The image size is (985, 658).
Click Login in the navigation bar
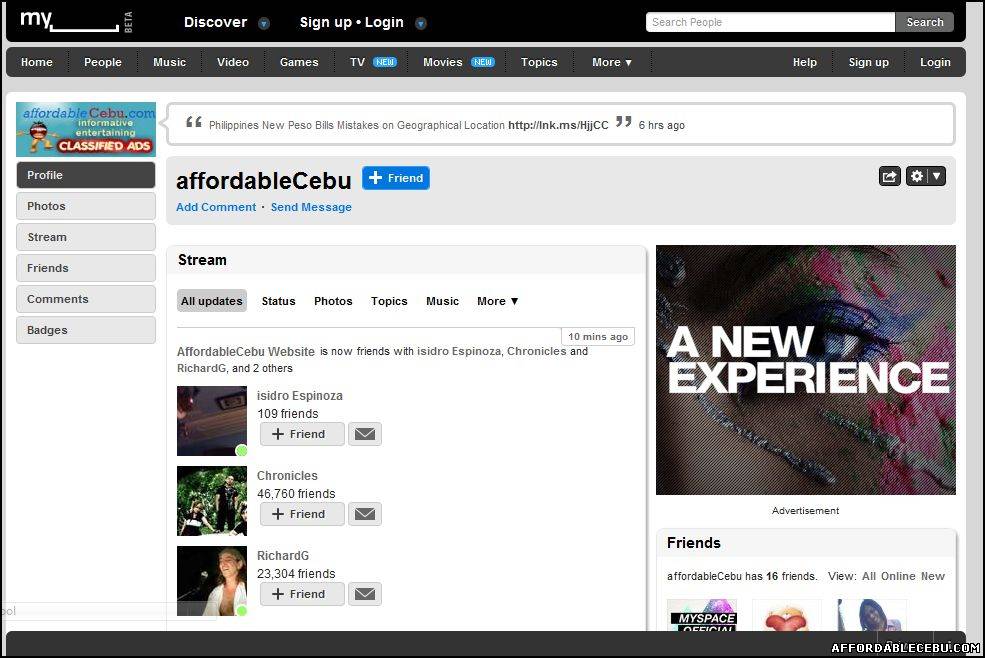935,62
